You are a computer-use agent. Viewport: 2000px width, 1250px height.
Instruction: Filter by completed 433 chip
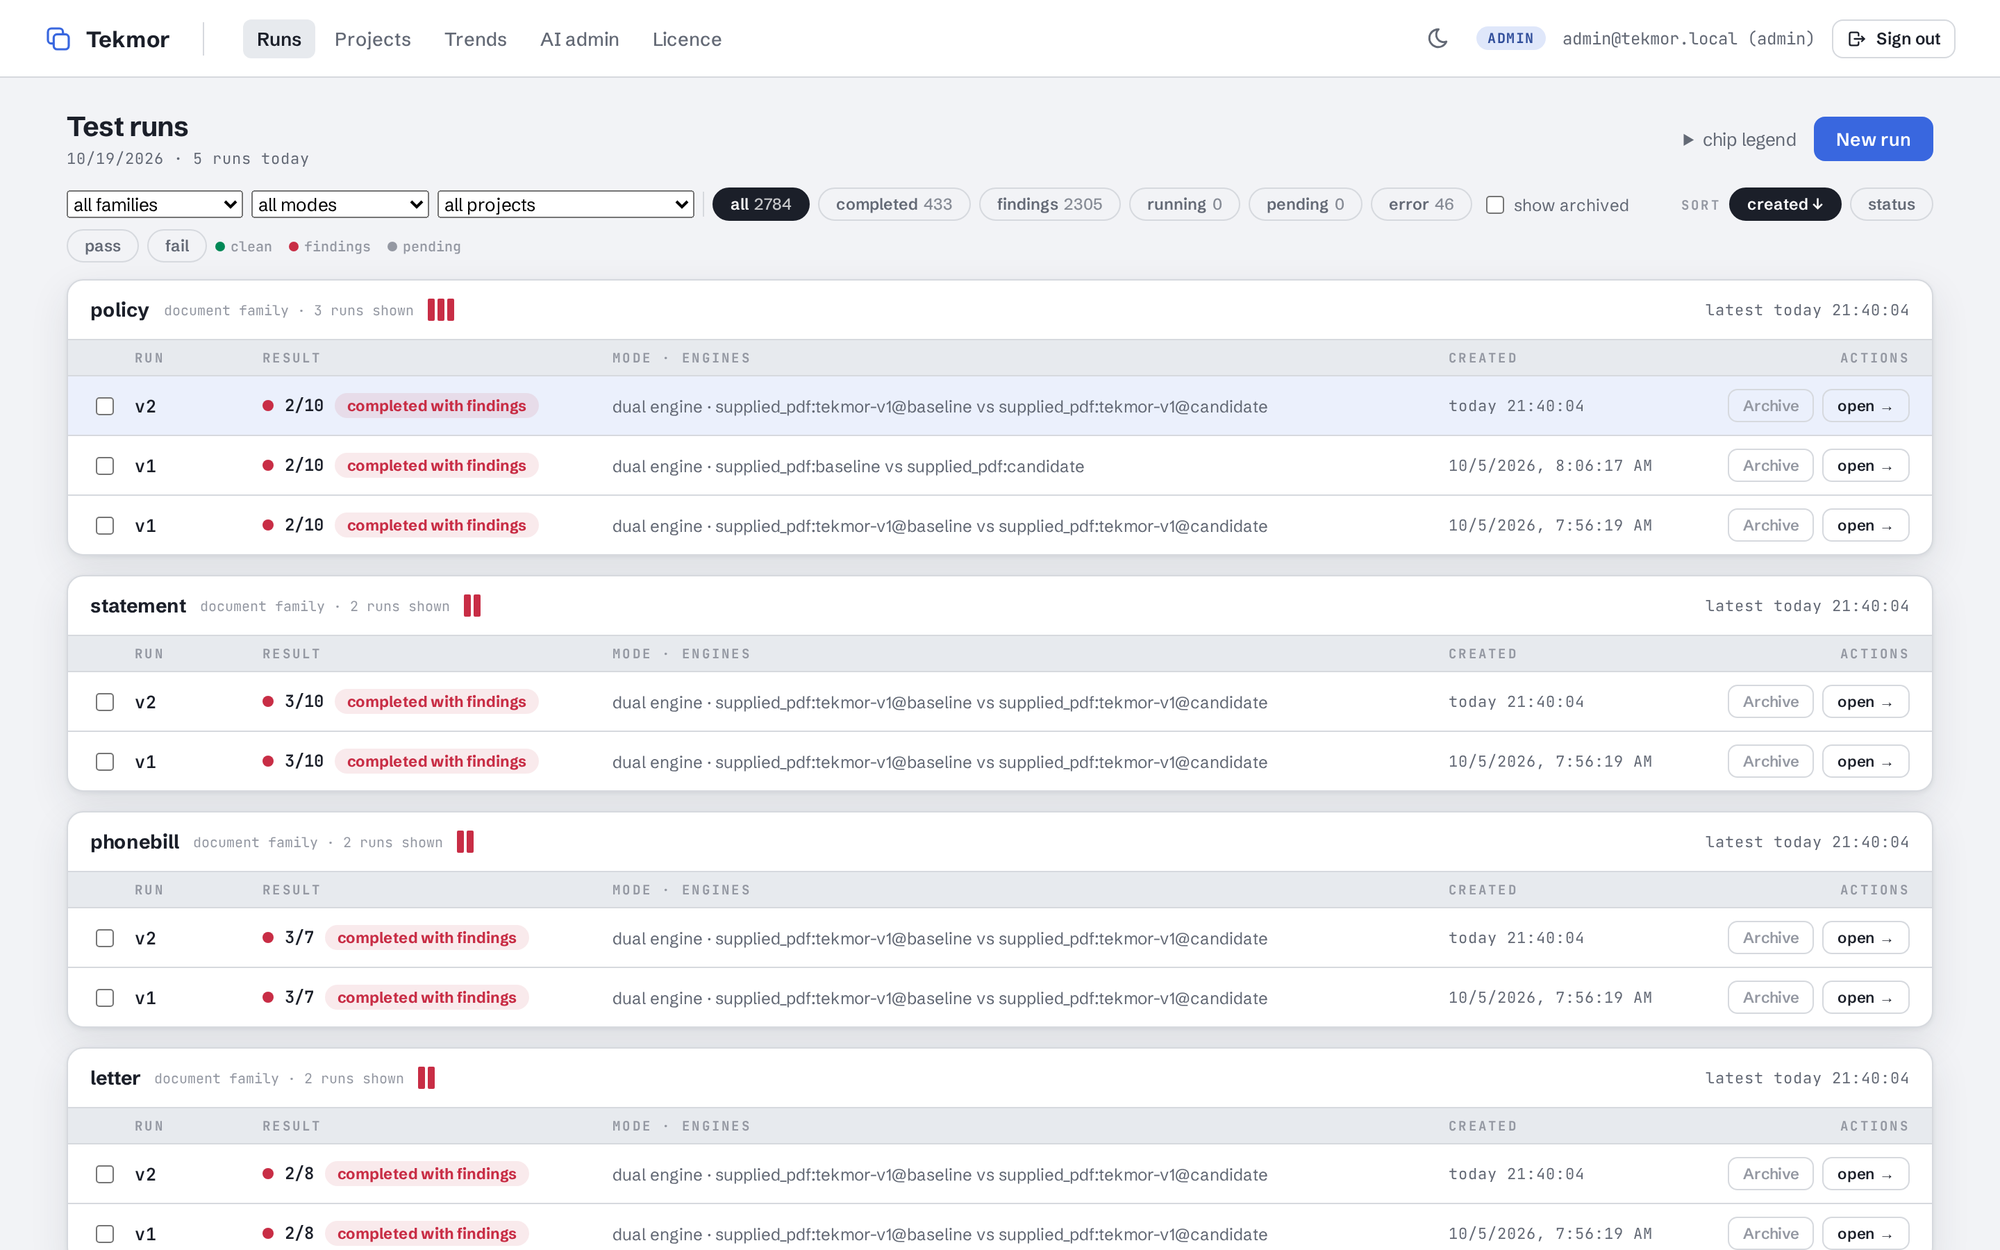(894, 204)
